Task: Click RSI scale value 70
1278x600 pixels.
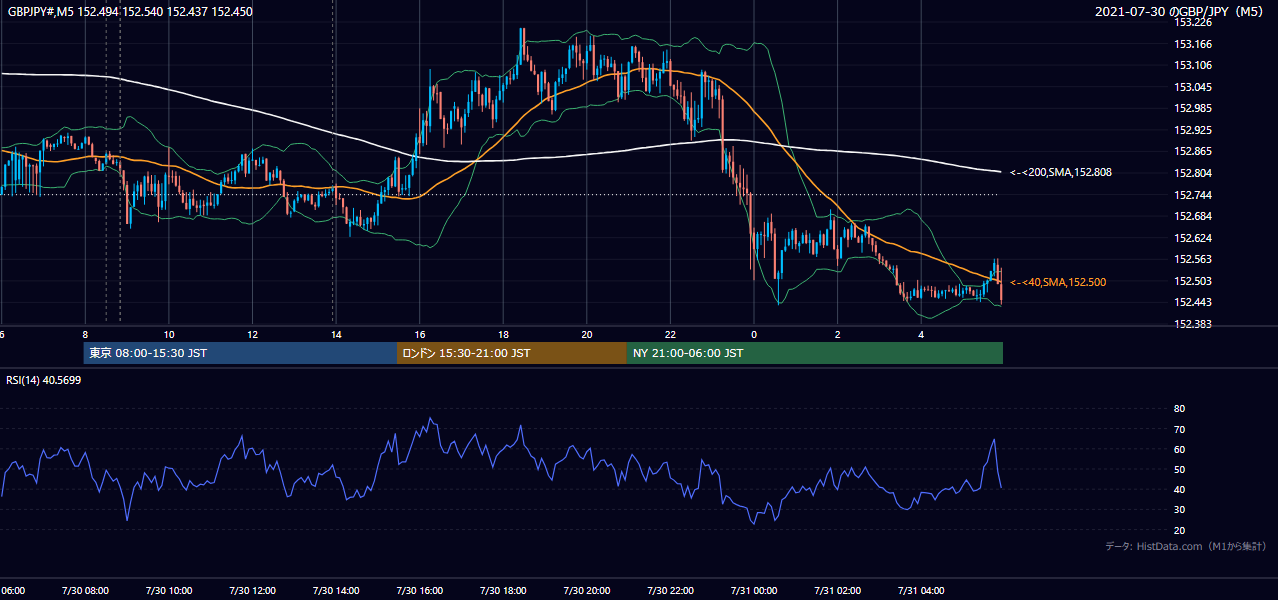Action: pyautogui.click(x=1179, y=429)
